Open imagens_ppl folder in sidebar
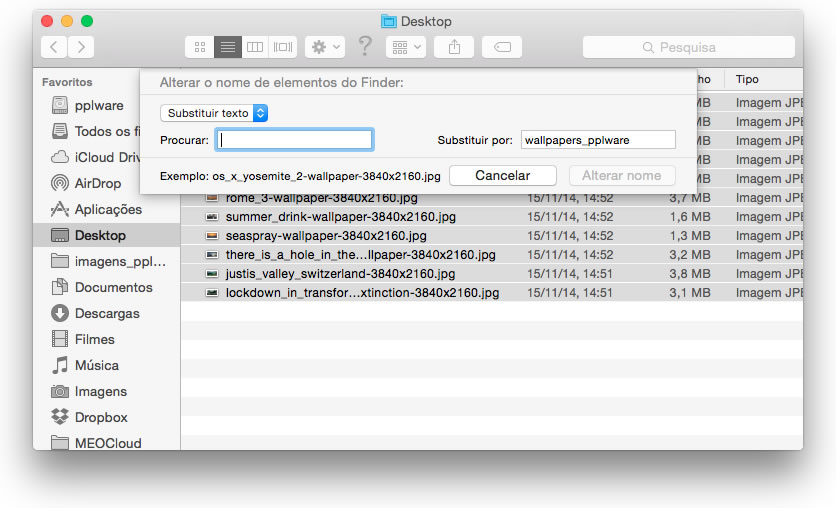The height and width of the screenshot is (508, 836). (x=109, y=261)
